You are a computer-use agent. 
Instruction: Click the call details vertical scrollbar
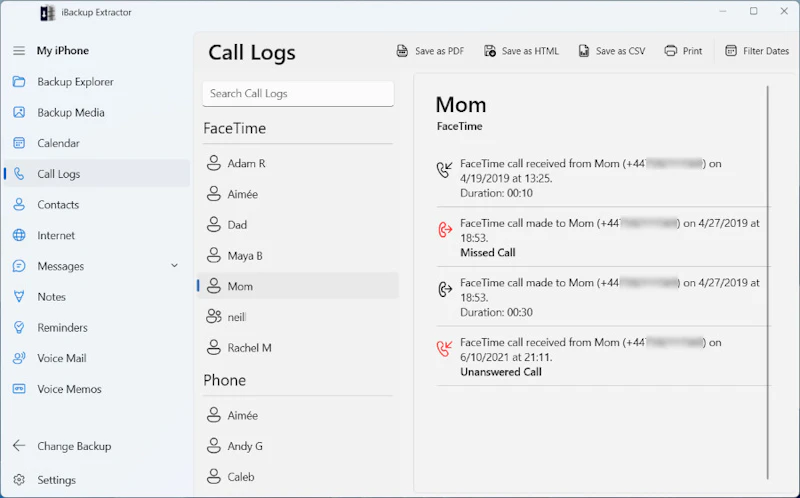tap(768, 282)
